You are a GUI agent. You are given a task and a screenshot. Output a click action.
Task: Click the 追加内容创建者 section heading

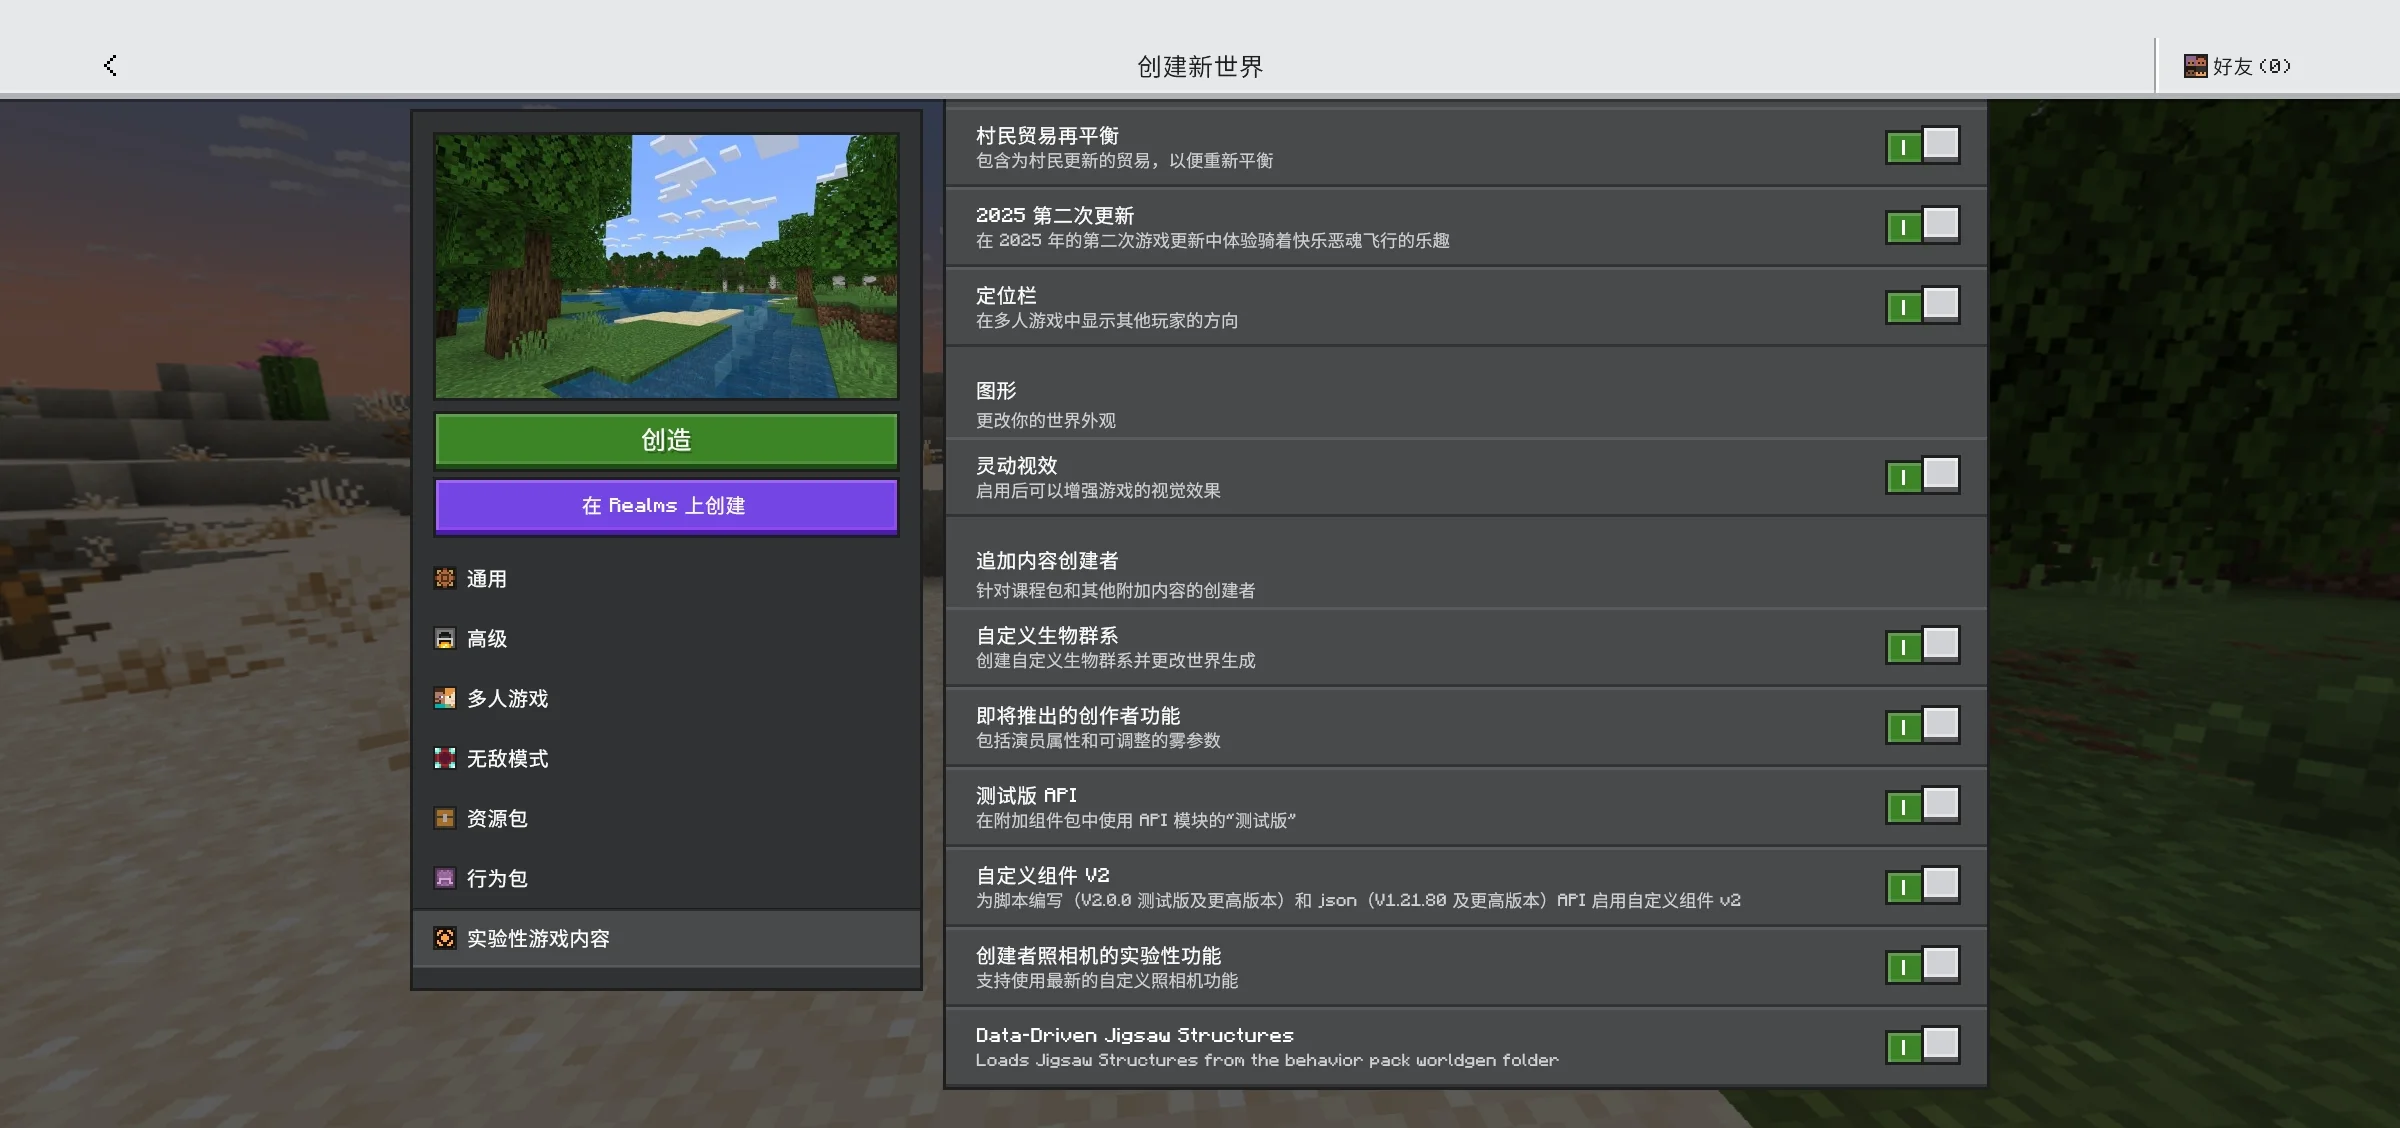tap(1047, 561)
